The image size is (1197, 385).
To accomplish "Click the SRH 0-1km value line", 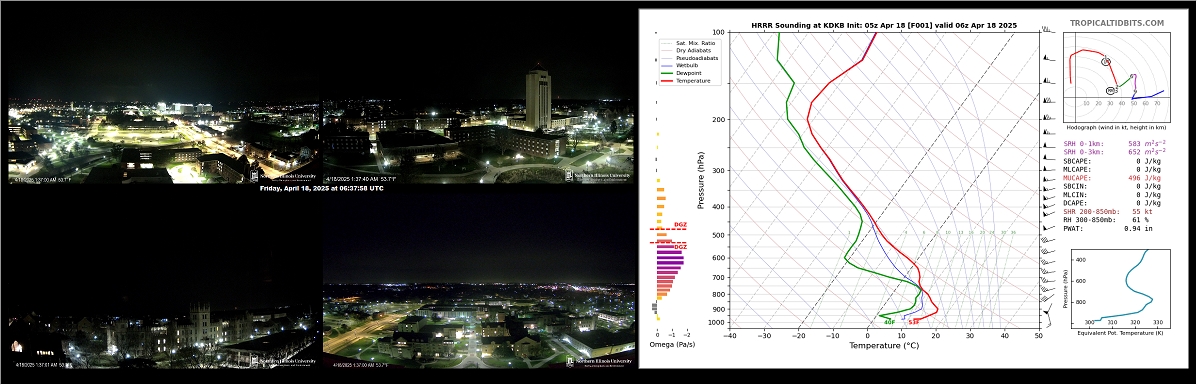I will coord(1115,144).
